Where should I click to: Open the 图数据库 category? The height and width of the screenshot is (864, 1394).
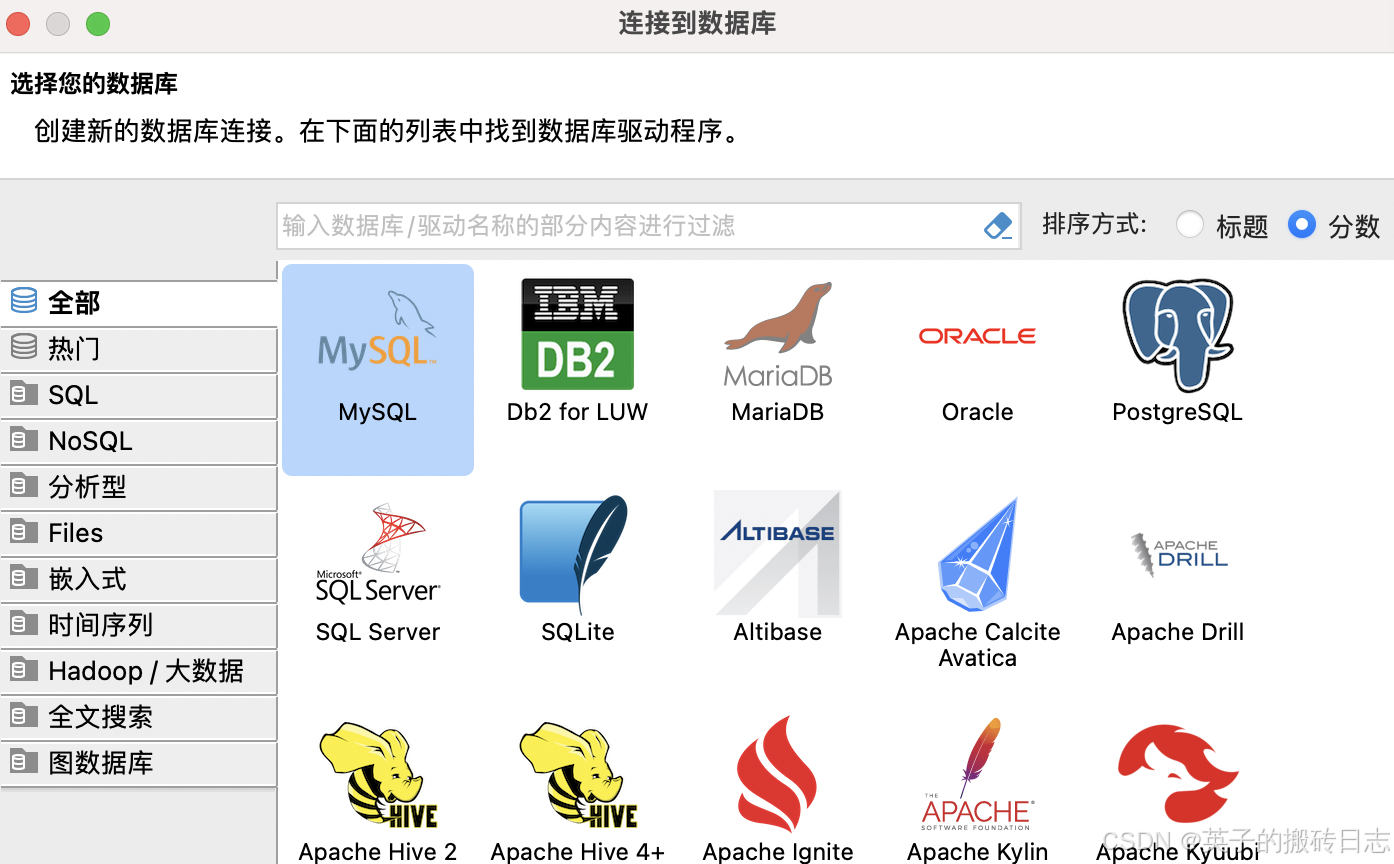pos(139,763)
